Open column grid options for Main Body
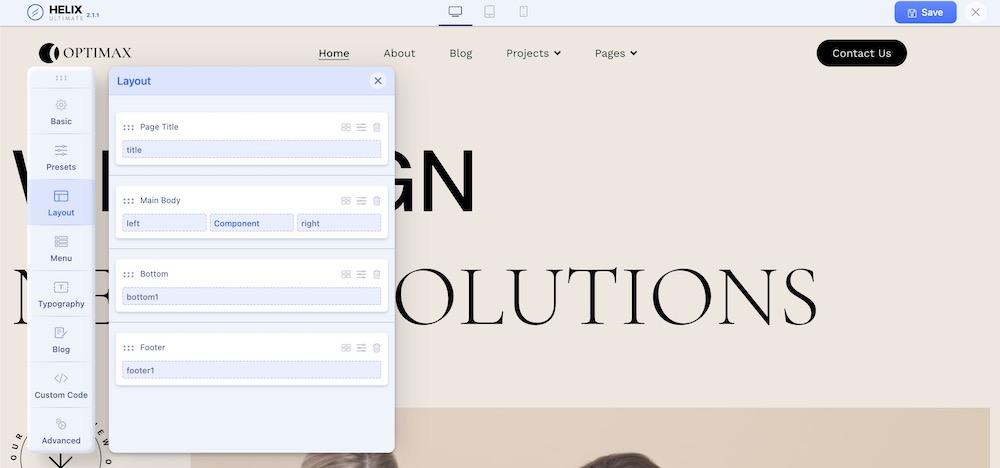The width and height of the screenshot is (1000, 468). pos(346,200)
